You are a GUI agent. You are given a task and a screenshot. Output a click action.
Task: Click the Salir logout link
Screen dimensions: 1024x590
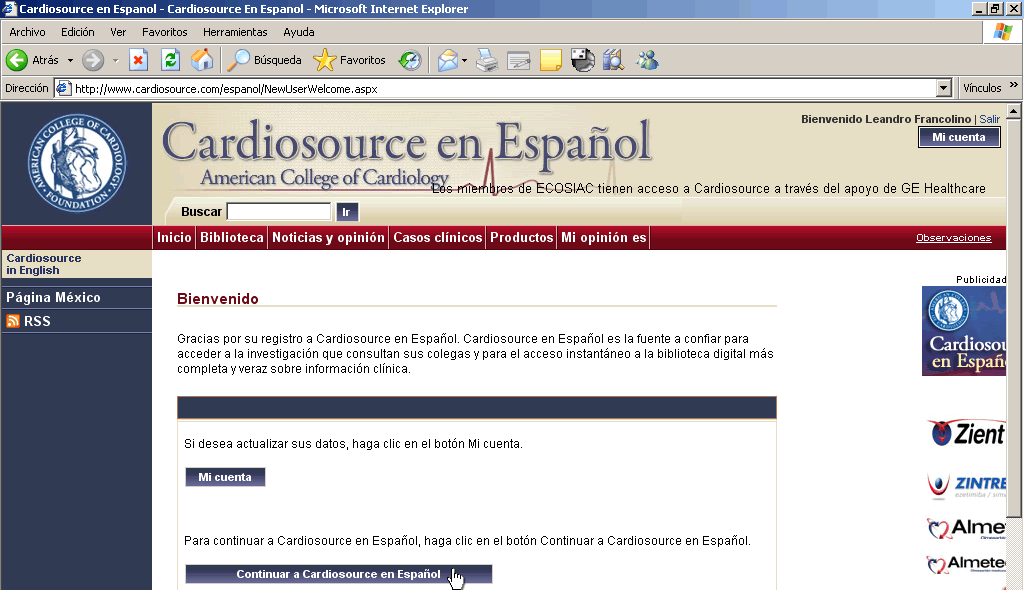989,119
